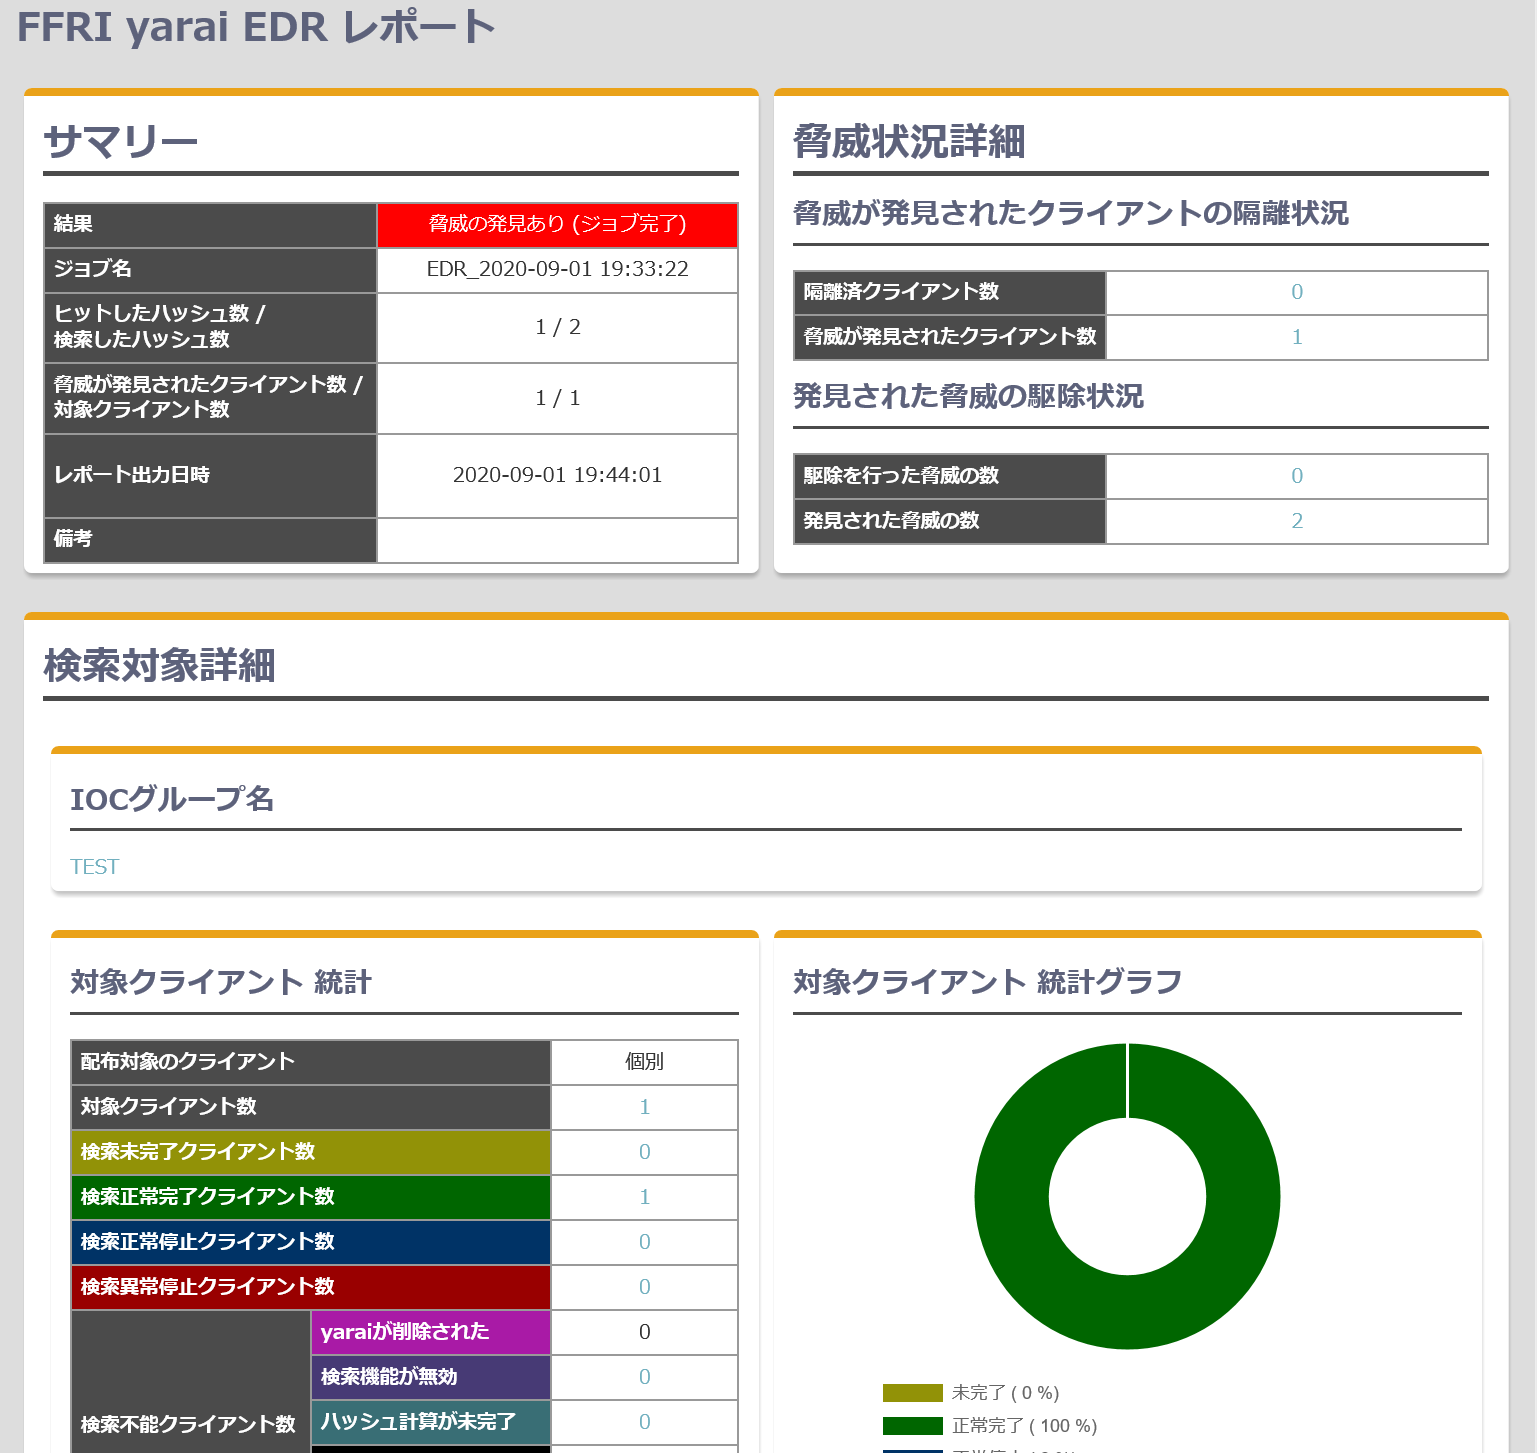Image resolution: width=1537 pixels, height=1453 pixels.
Task: Click ハッシュ計算が未完了 value 0
Action: (x=645, y=1422)
